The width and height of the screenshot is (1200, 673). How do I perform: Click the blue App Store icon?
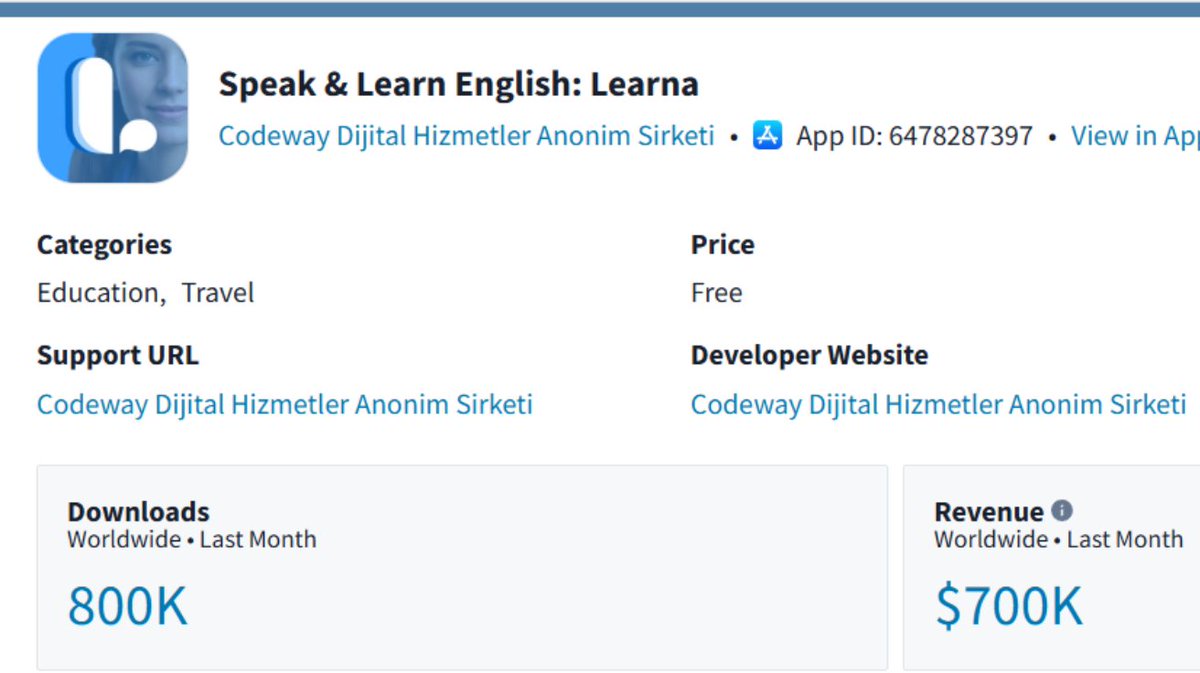tap(767, 136)
